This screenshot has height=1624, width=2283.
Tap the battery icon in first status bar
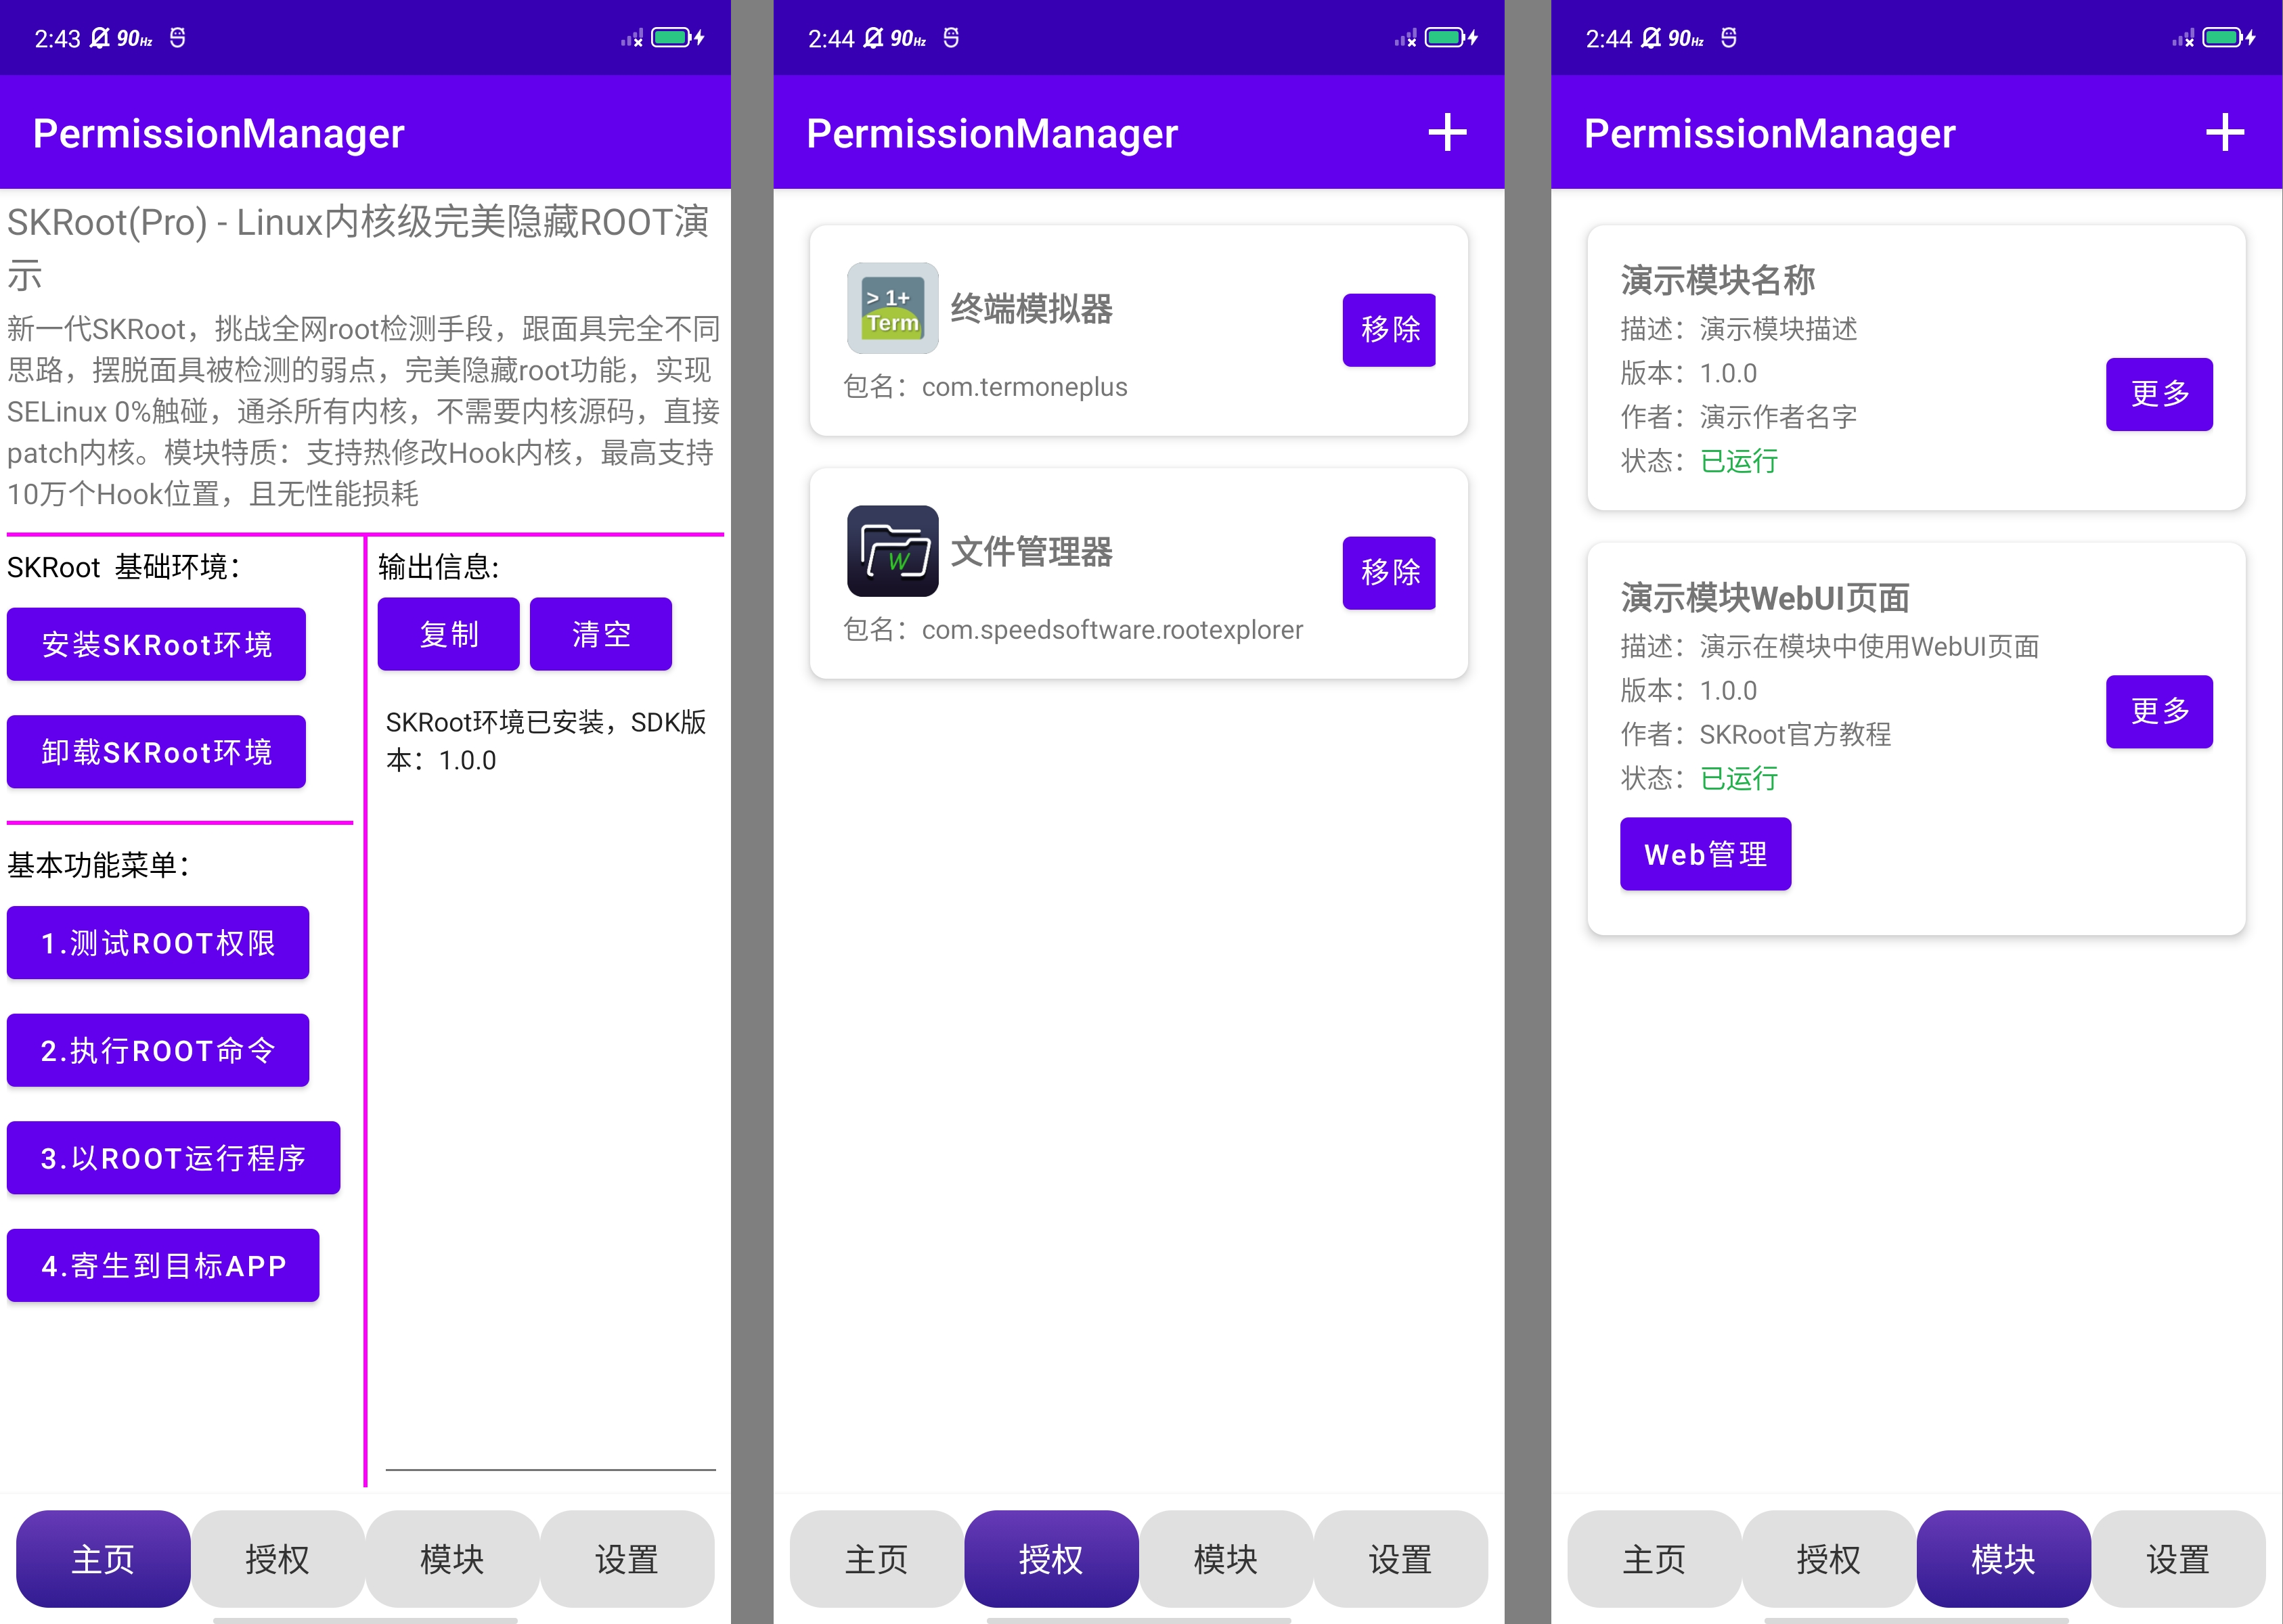671,38
